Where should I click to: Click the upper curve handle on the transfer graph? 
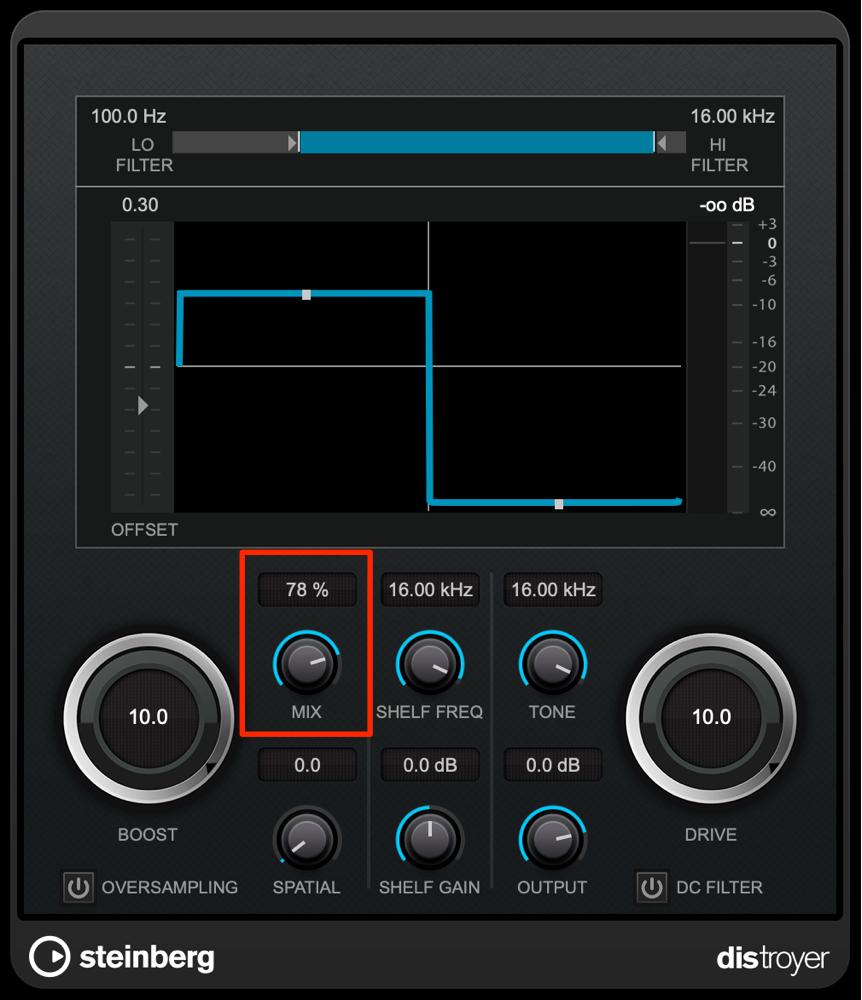click(307, 295)
